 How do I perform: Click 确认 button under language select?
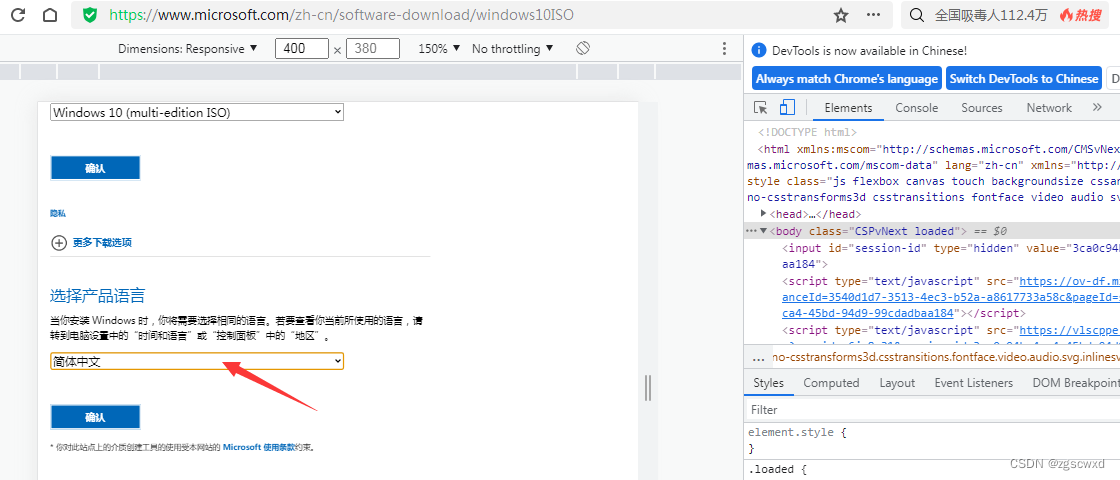click(x=95, y=417)
